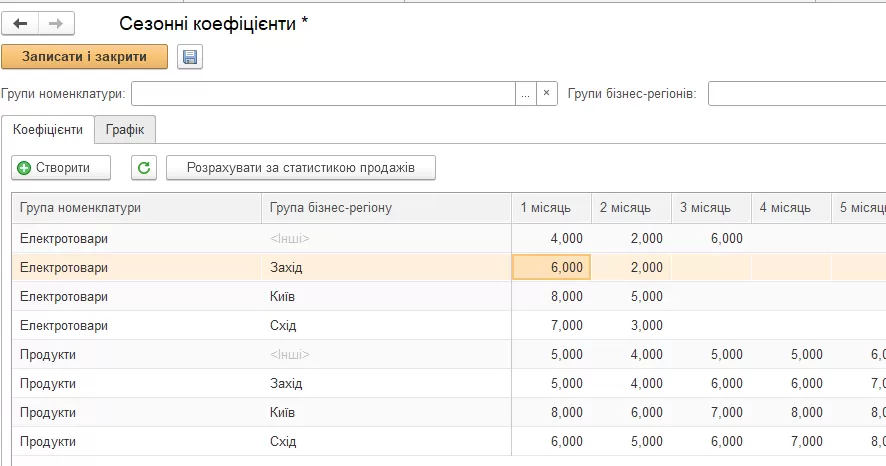
Task: Select the Продукти Захід region cell
Action: tap(386, 384)
